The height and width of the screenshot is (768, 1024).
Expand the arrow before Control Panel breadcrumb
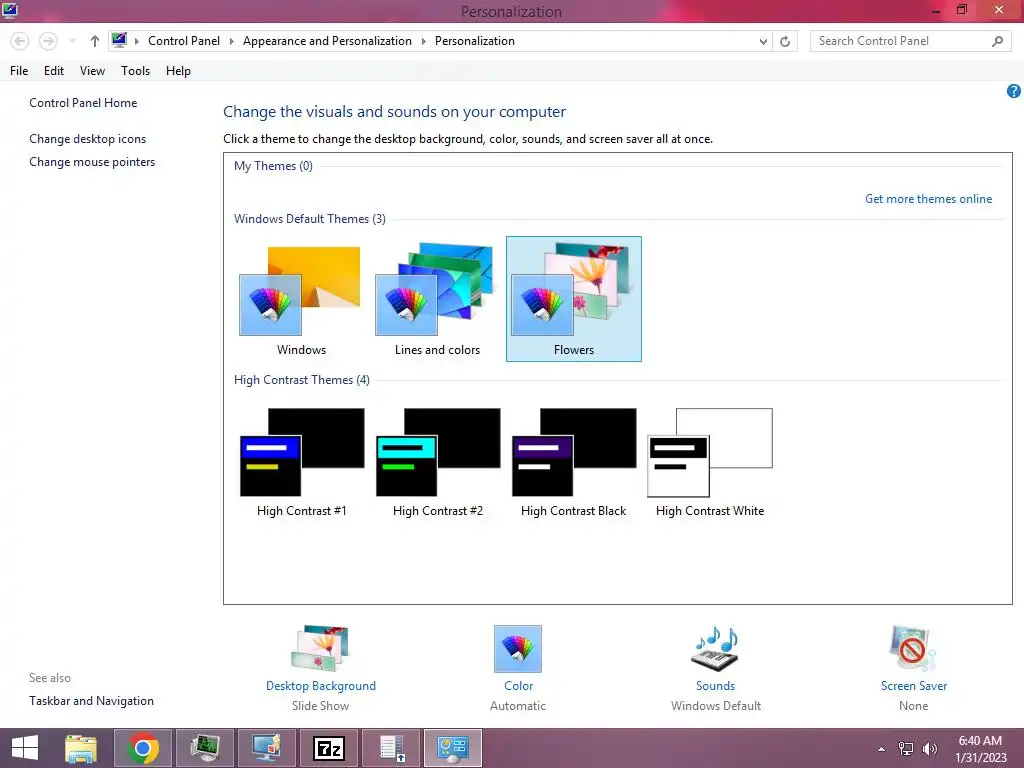(136, 41)
